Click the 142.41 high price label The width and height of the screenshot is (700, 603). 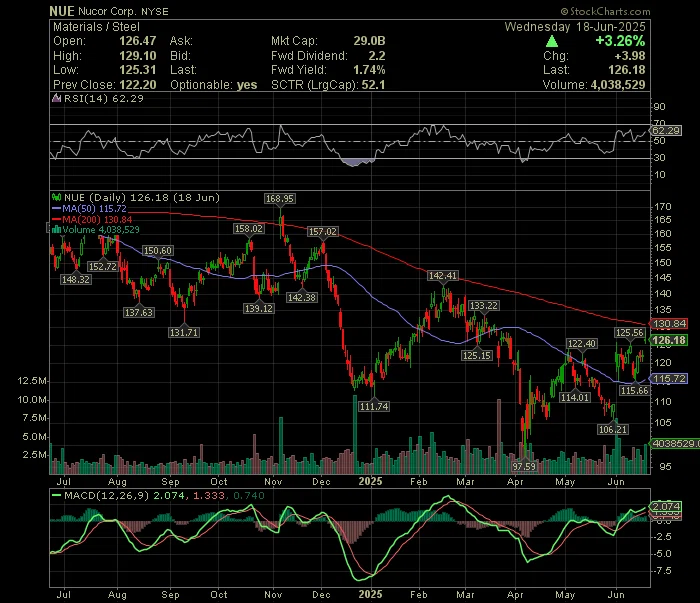tap(443, 275)
